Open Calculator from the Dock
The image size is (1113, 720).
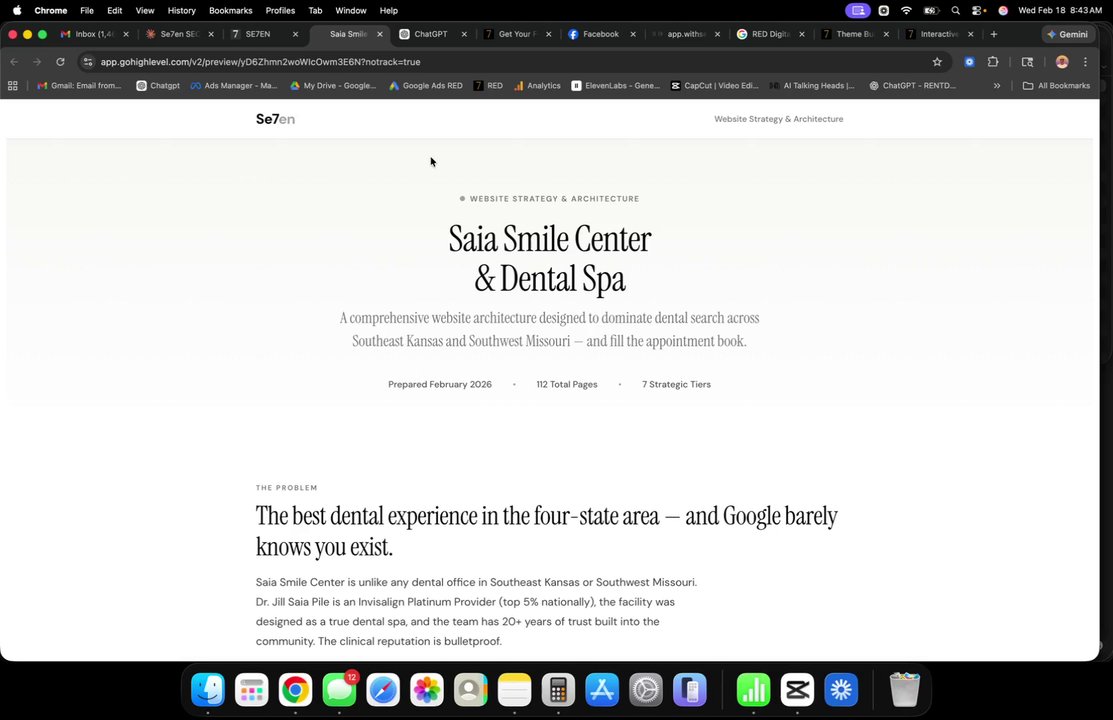pyautogui.click(x=558, y=689)
